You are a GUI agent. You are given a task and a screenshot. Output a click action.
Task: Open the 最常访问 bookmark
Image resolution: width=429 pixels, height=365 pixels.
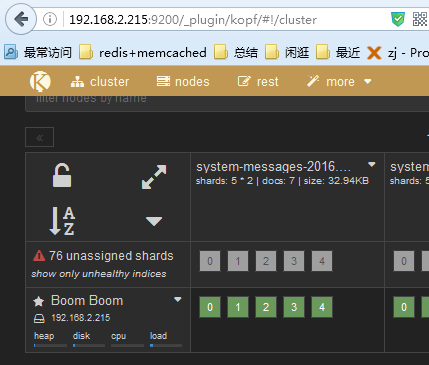(38, 52)
